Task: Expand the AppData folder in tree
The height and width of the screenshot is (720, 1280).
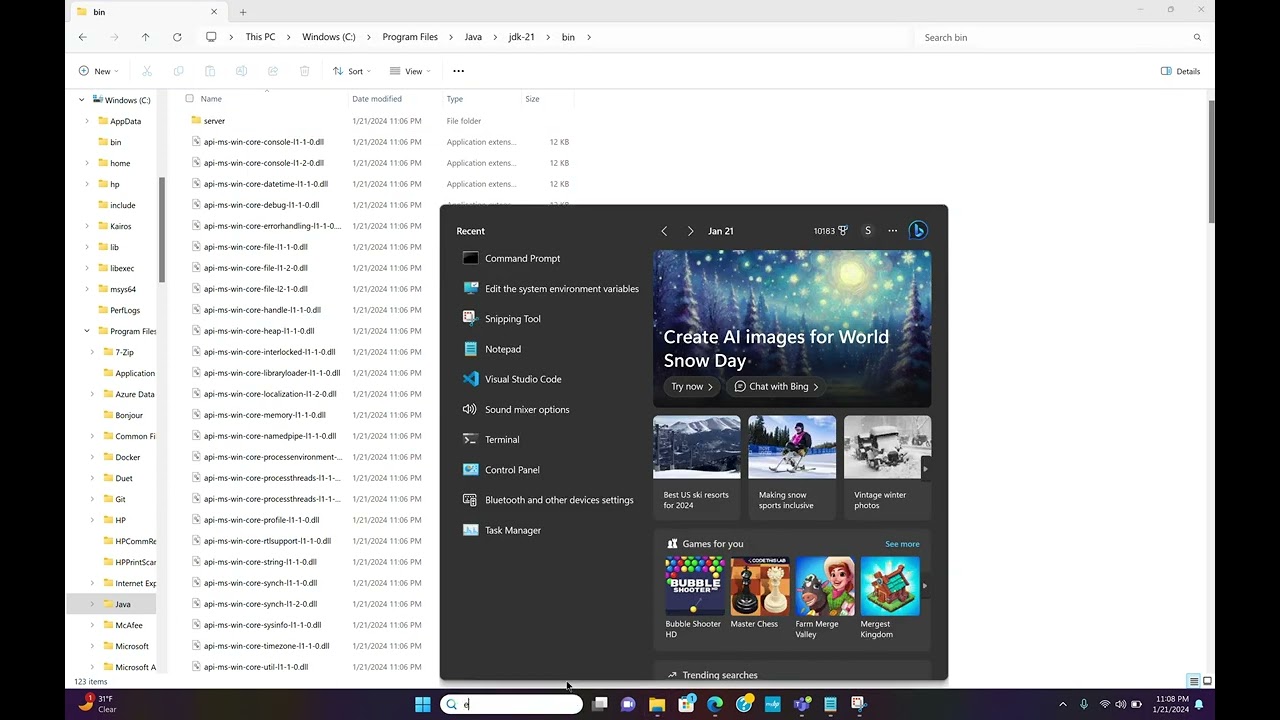Action: coord(87,121)
